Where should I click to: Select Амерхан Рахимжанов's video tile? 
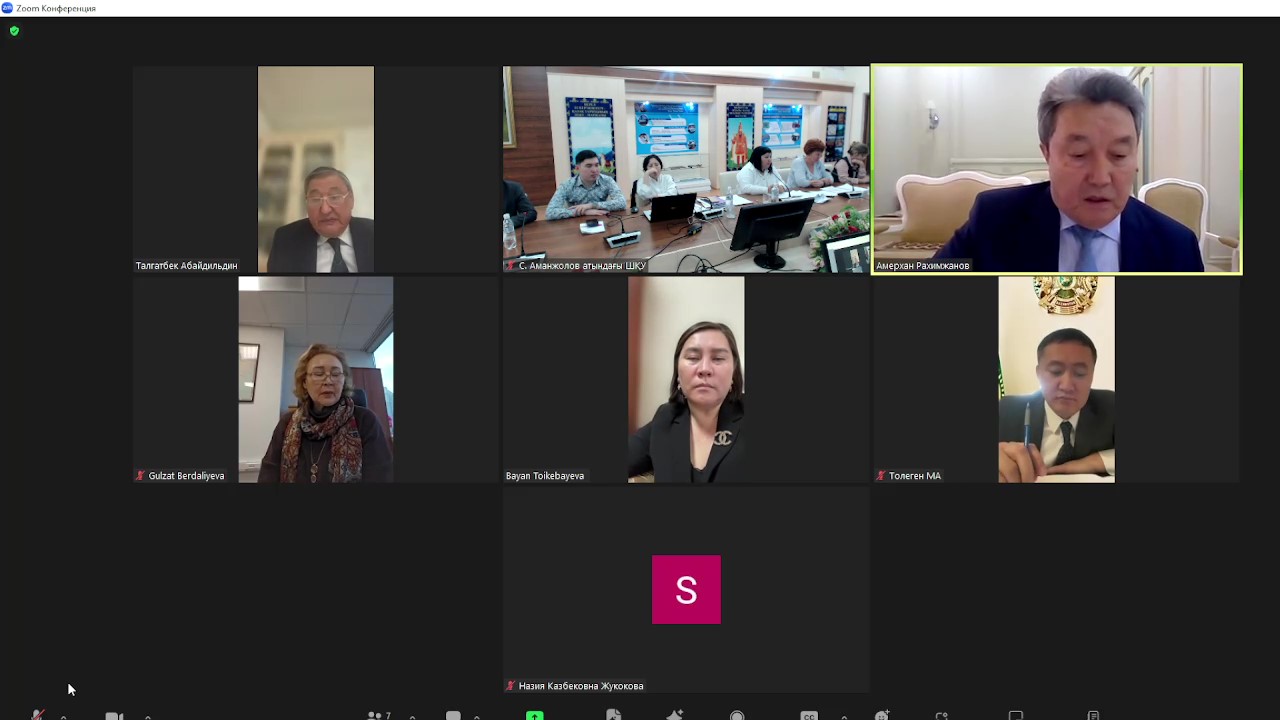pos(1056,168)
